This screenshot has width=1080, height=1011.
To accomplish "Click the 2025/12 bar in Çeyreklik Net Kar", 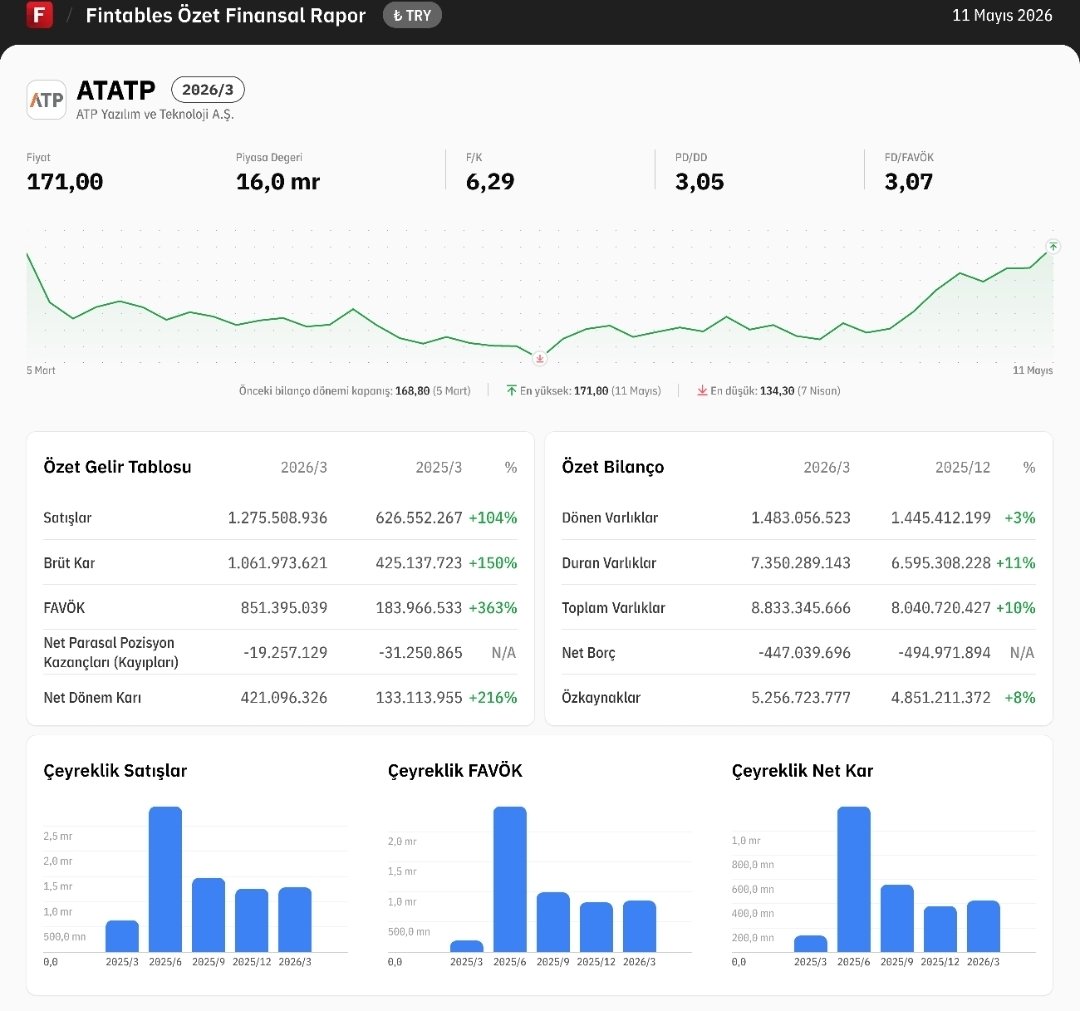I will (x=940, y=930).
